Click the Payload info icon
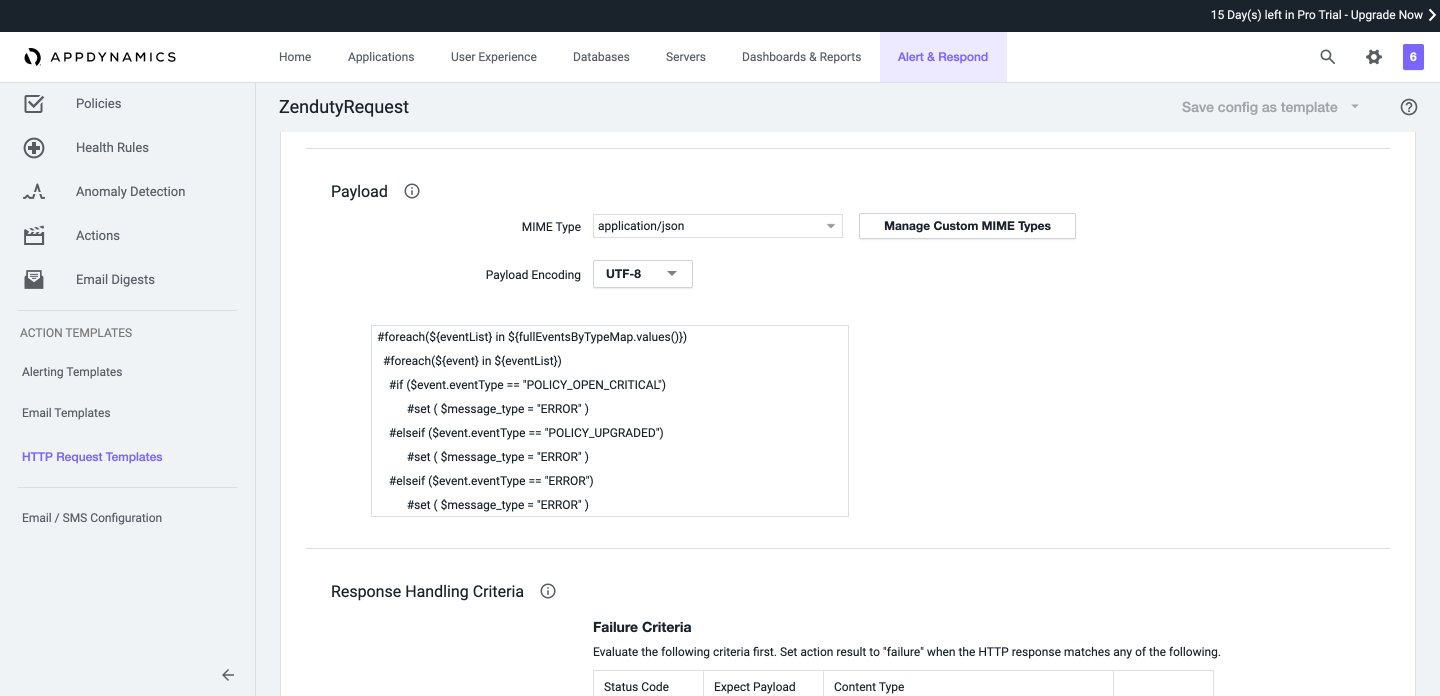1440x696 pixels. click(x=412, y=191)
